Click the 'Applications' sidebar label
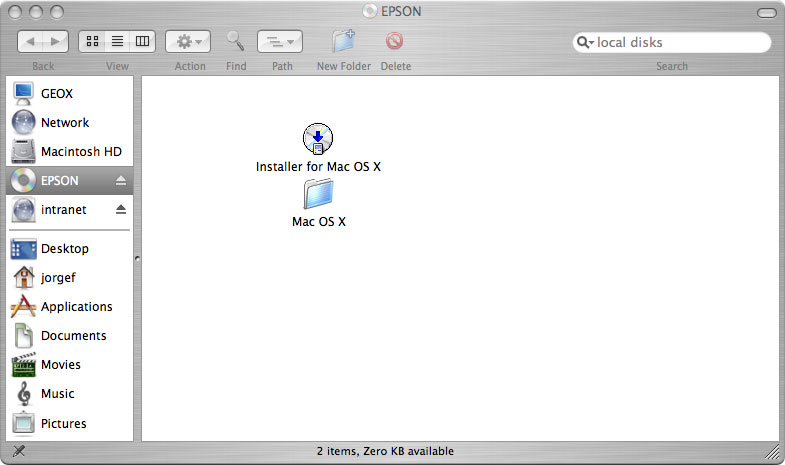 pos(77,307)
